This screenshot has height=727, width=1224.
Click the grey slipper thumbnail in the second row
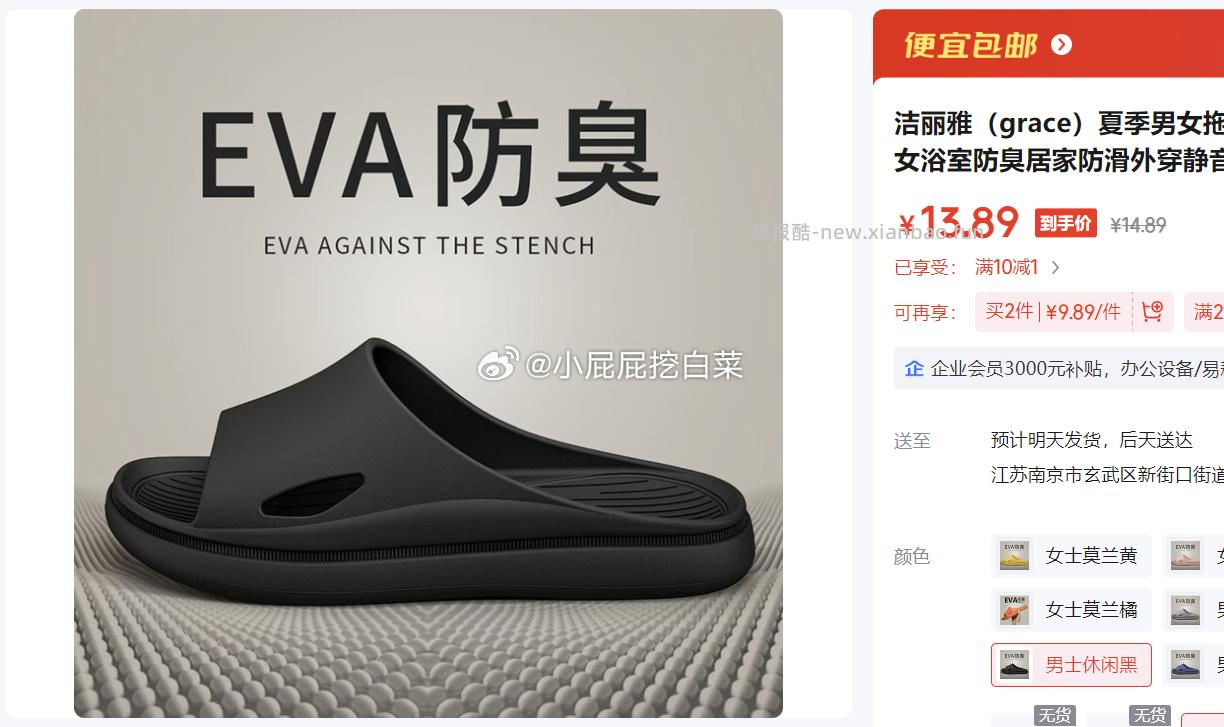pyautogui.click(x=1186, y=609)
